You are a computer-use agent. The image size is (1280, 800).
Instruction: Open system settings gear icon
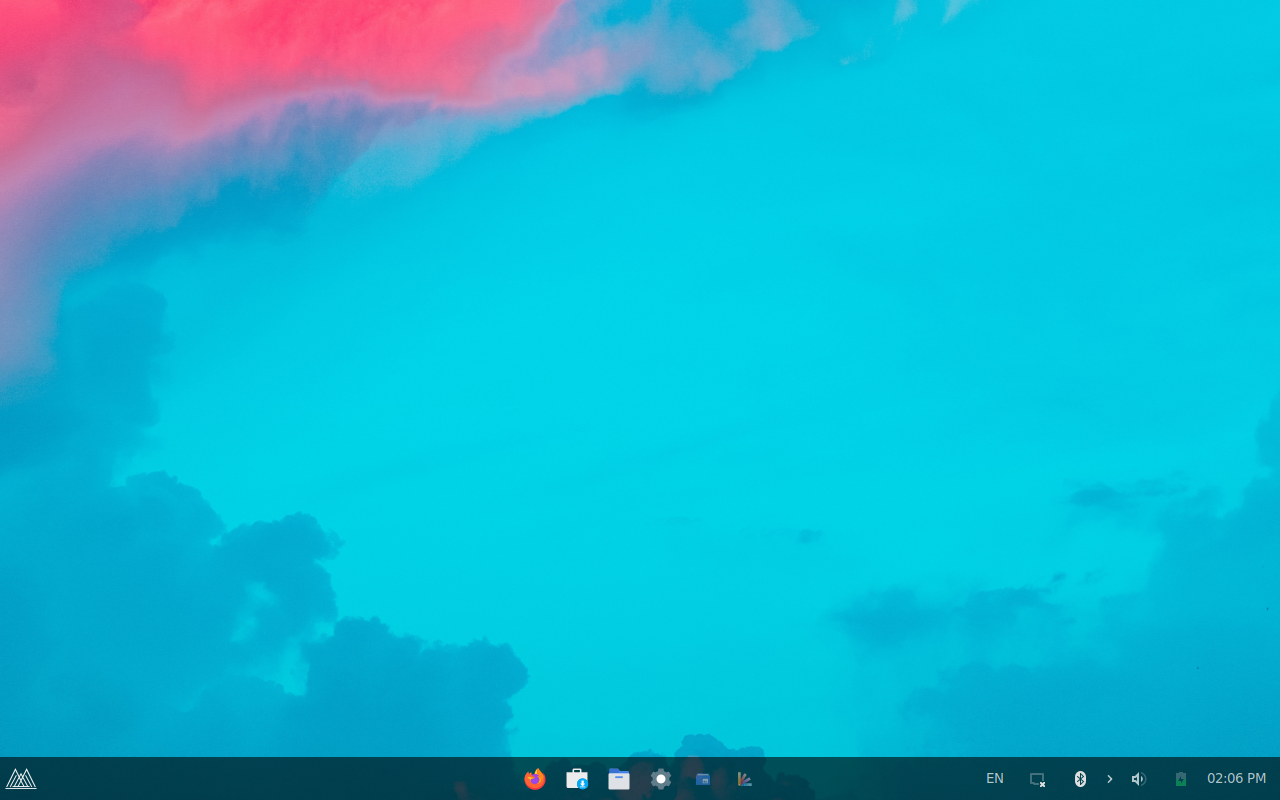coord(661,779)
